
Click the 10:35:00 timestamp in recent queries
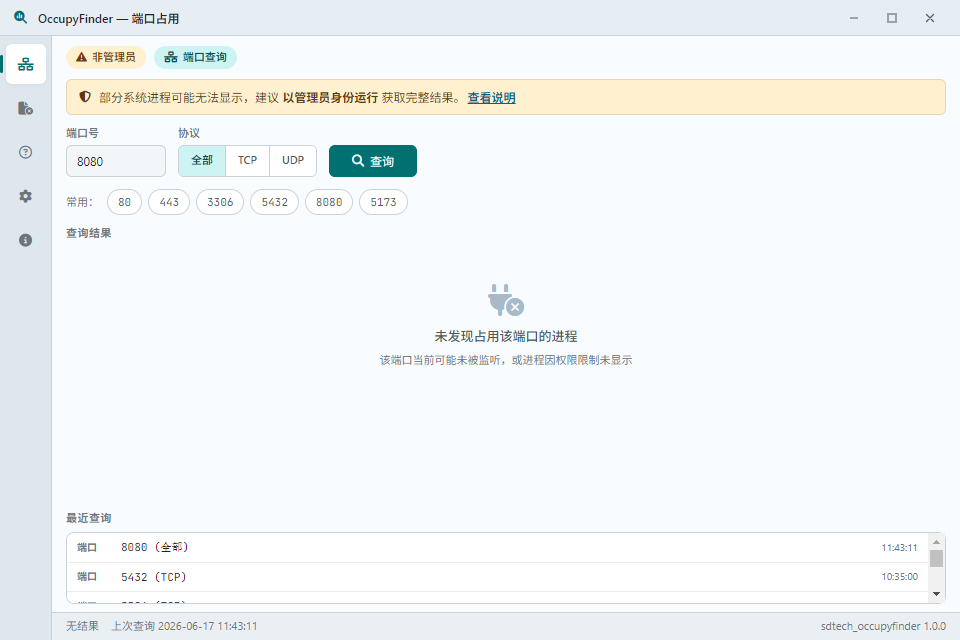(x=899, y=576)
